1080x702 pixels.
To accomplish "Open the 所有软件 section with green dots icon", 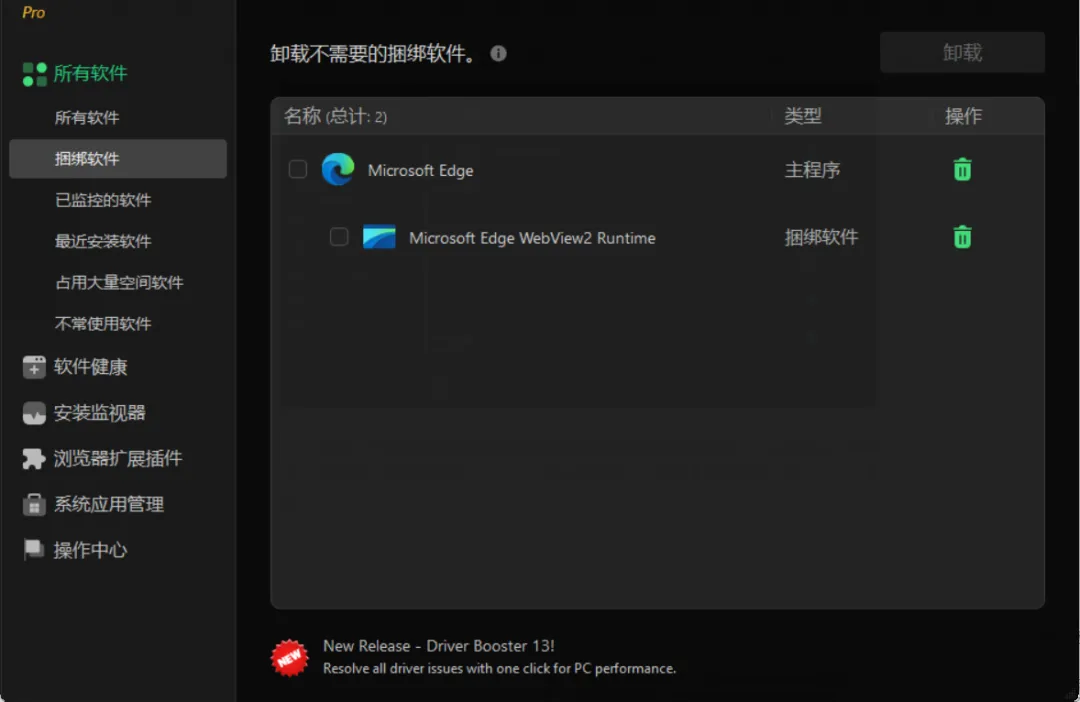I will tap(74, 74).
